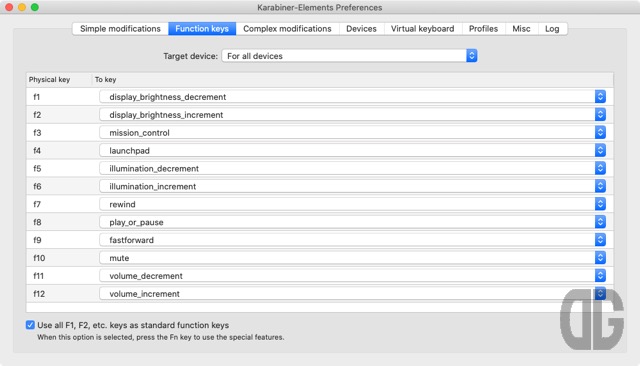Expand the f11 volume_decrement selector

tap(352, 276)
